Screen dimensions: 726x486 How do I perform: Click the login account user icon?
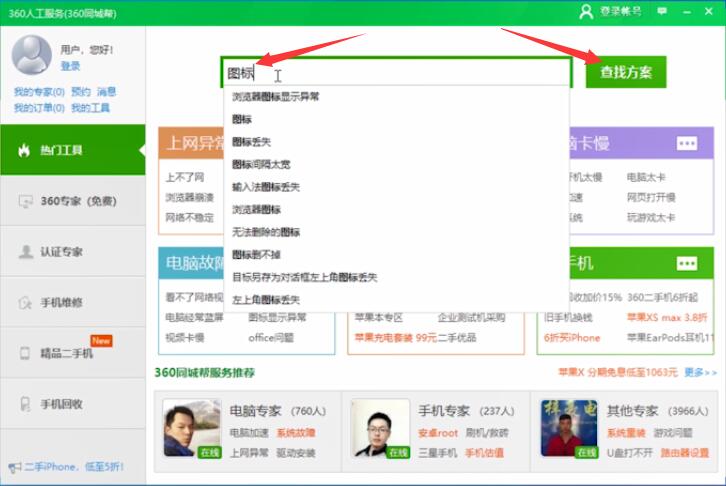(586, 11)
